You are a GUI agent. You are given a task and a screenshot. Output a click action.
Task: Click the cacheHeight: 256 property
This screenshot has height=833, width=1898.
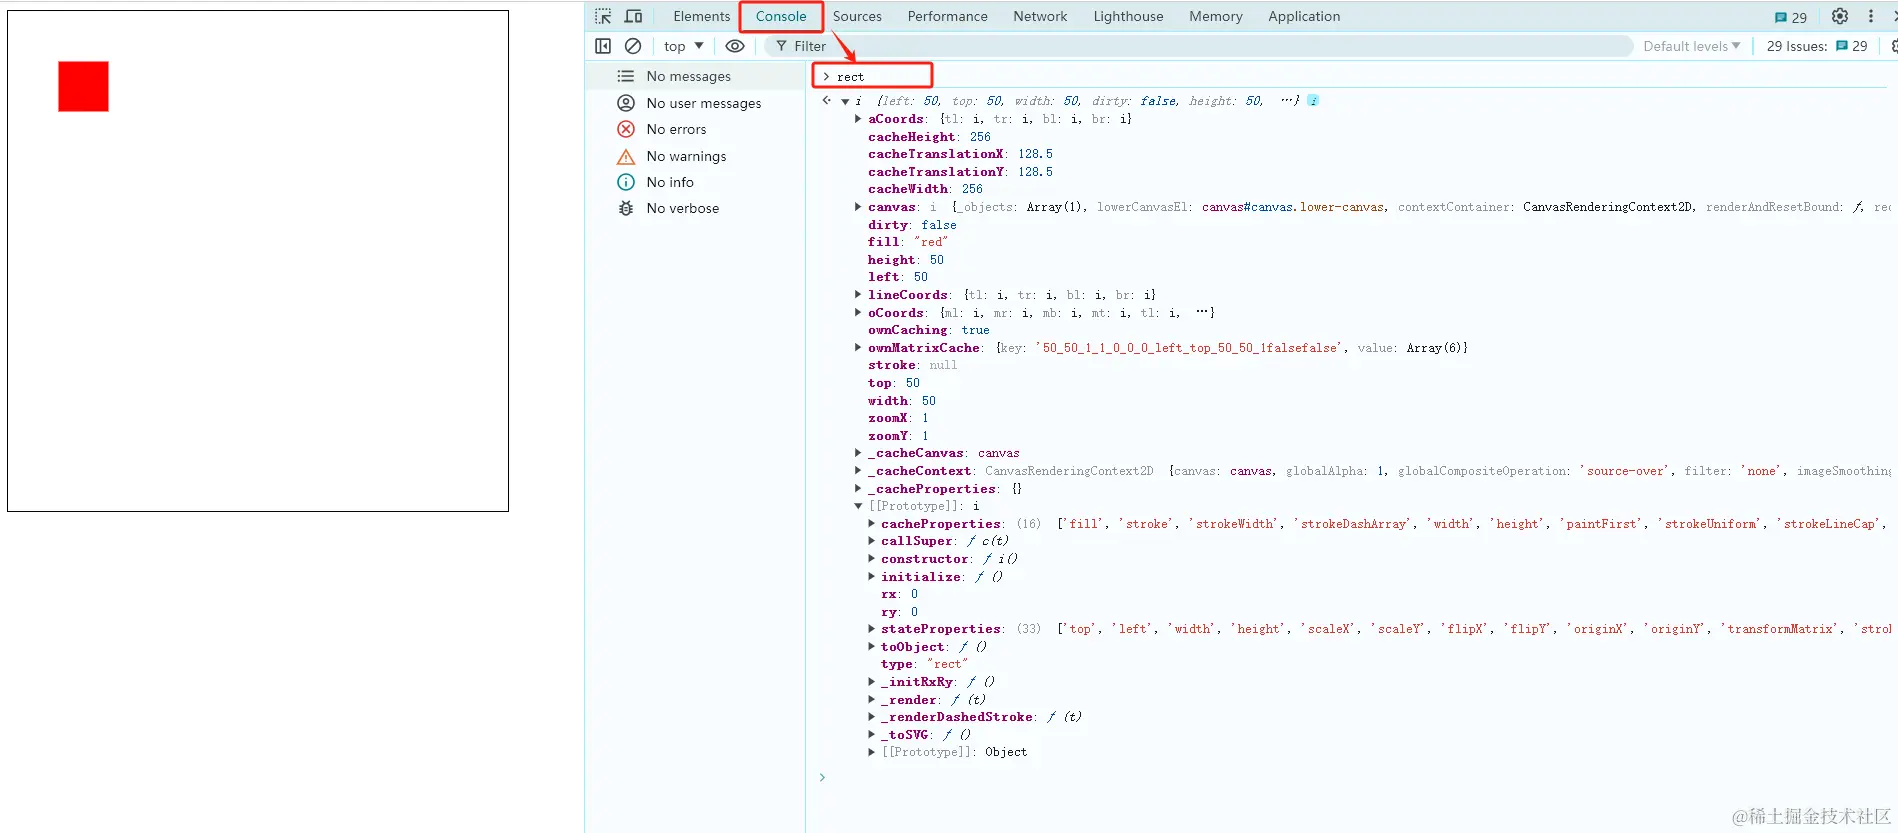click(929, 137)
